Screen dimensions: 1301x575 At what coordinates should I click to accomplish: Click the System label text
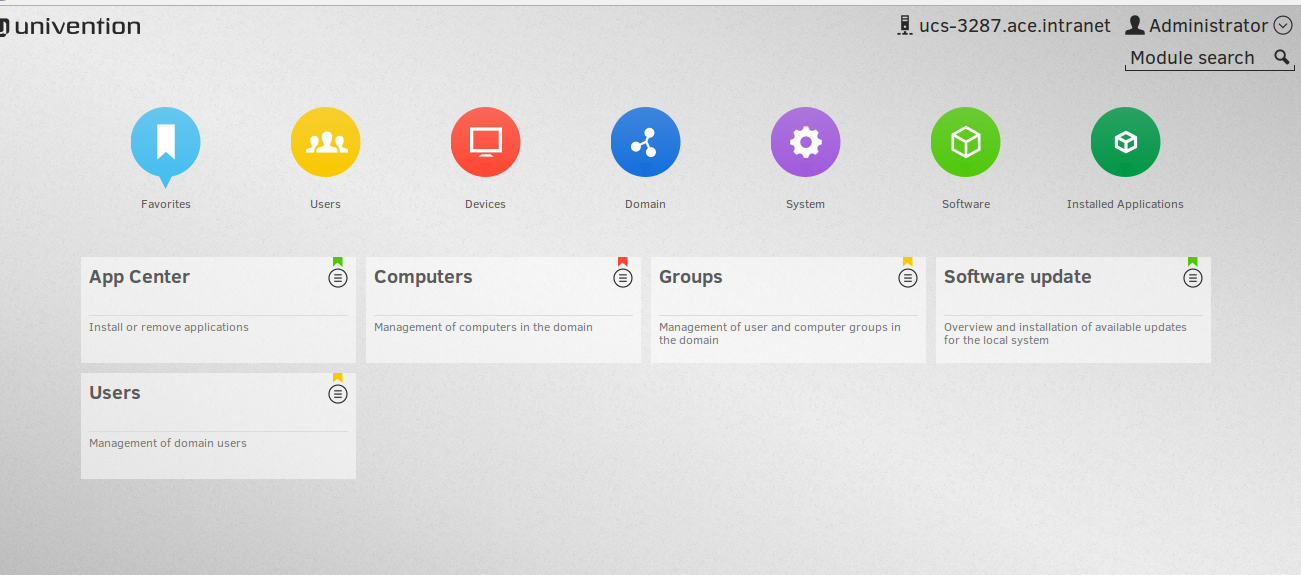coord(806,204)
